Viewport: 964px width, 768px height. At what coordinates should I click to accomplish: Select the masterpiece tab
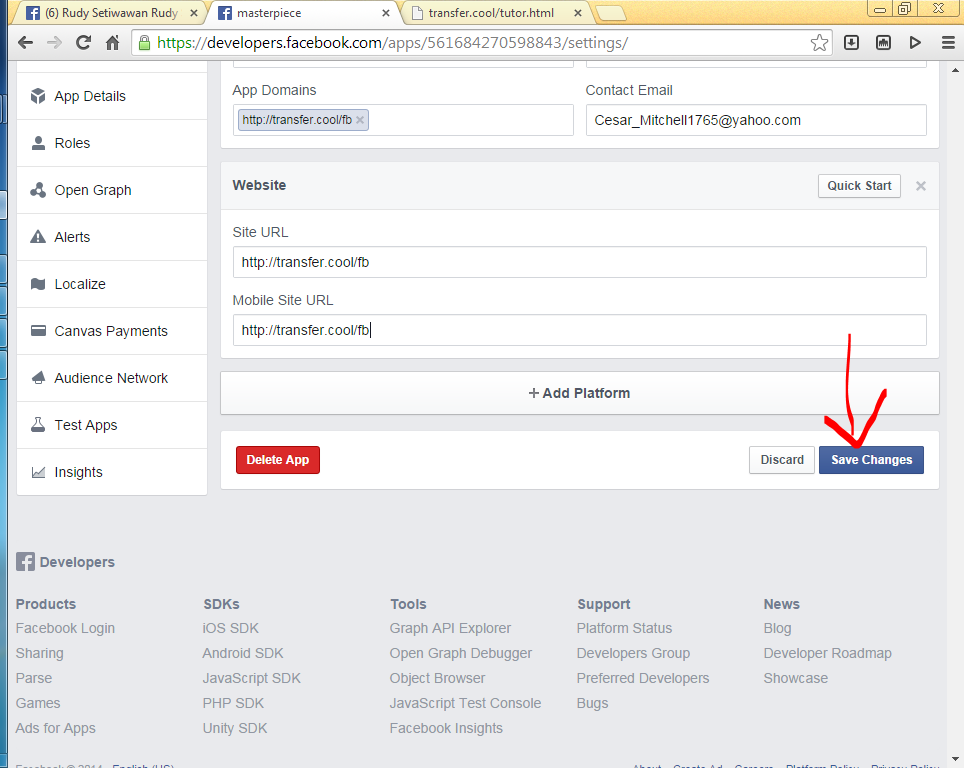click(303, 13)
